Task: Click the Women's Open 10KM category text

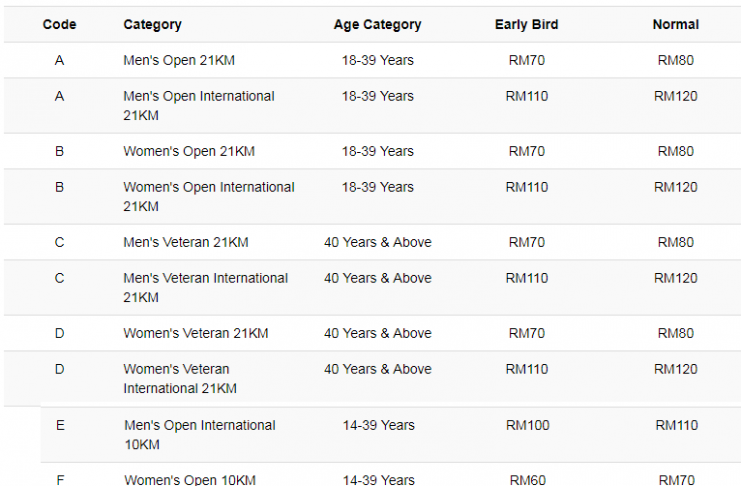Action: click(190, 480)
